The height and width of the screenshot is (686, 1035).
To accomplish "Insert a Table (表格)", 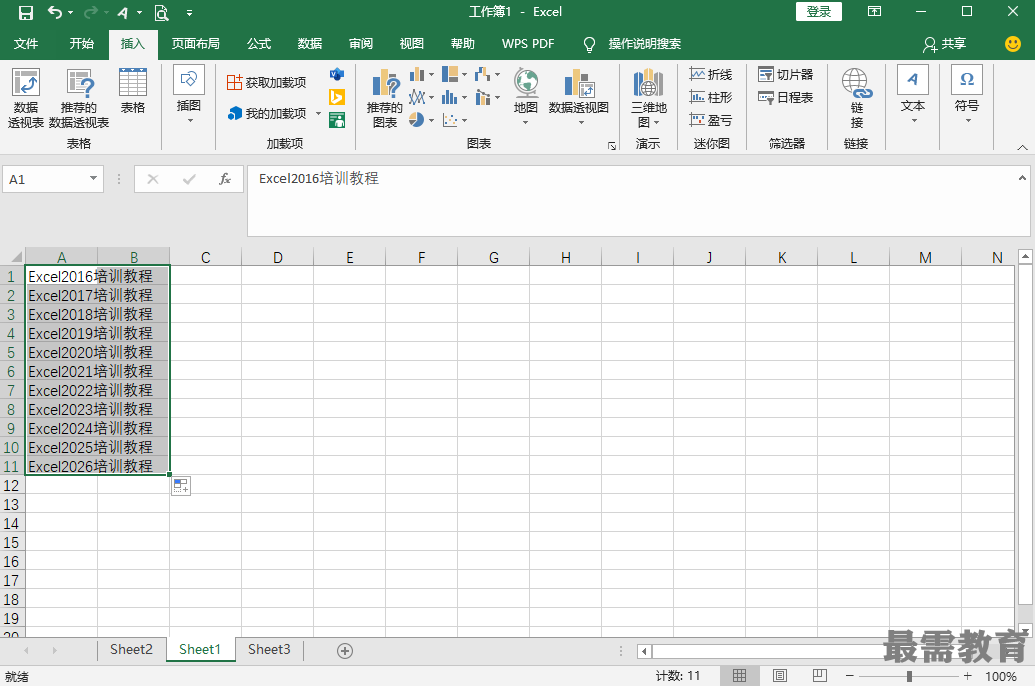I will click(133, 91).
